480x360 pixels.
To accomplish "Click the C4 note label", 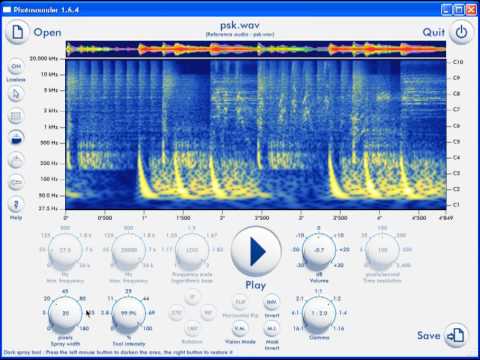I will (457, 157).
